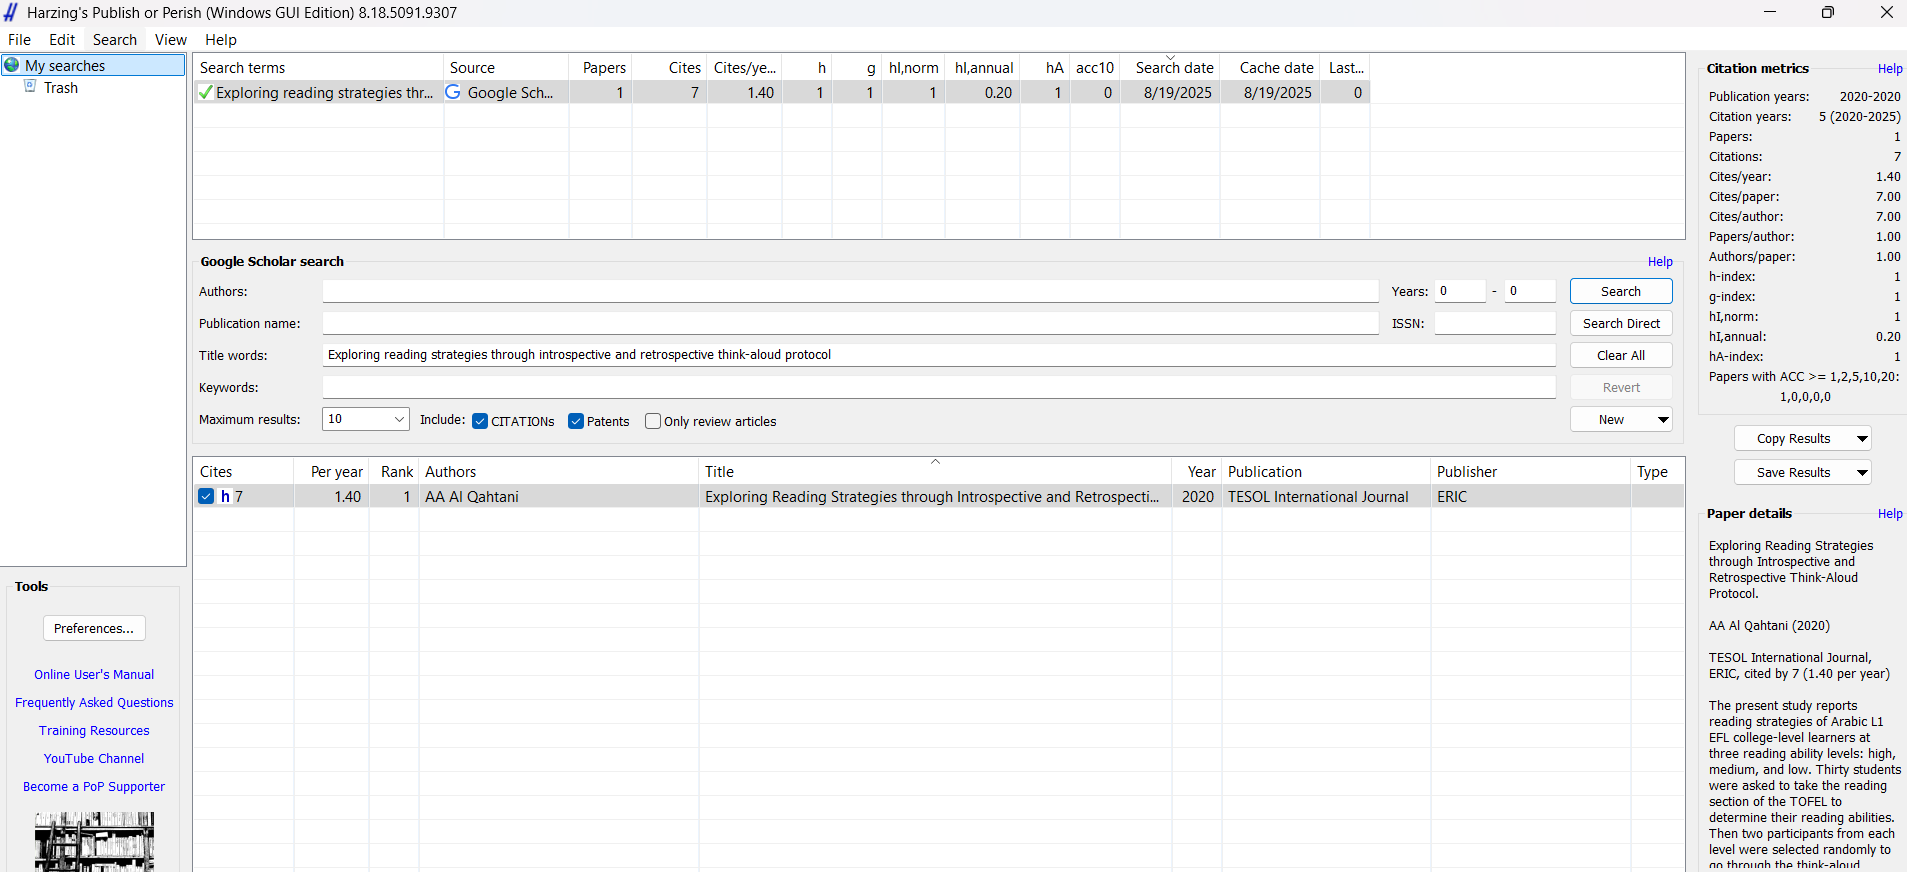
Task: Open the Help menu
Action: pos(221,40)
